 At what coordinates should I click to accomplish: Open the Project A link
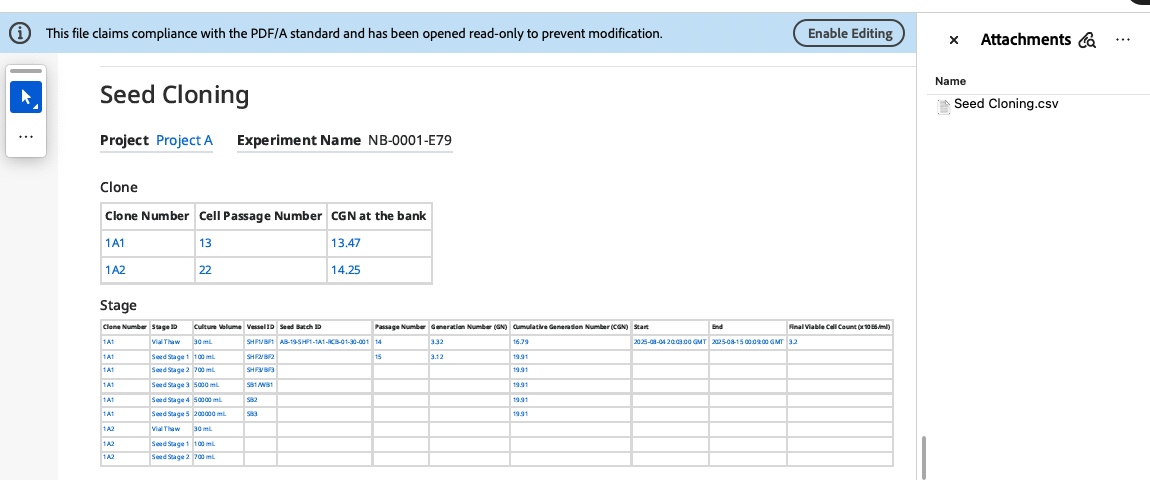pyautogui.click(x=184, y=140)
